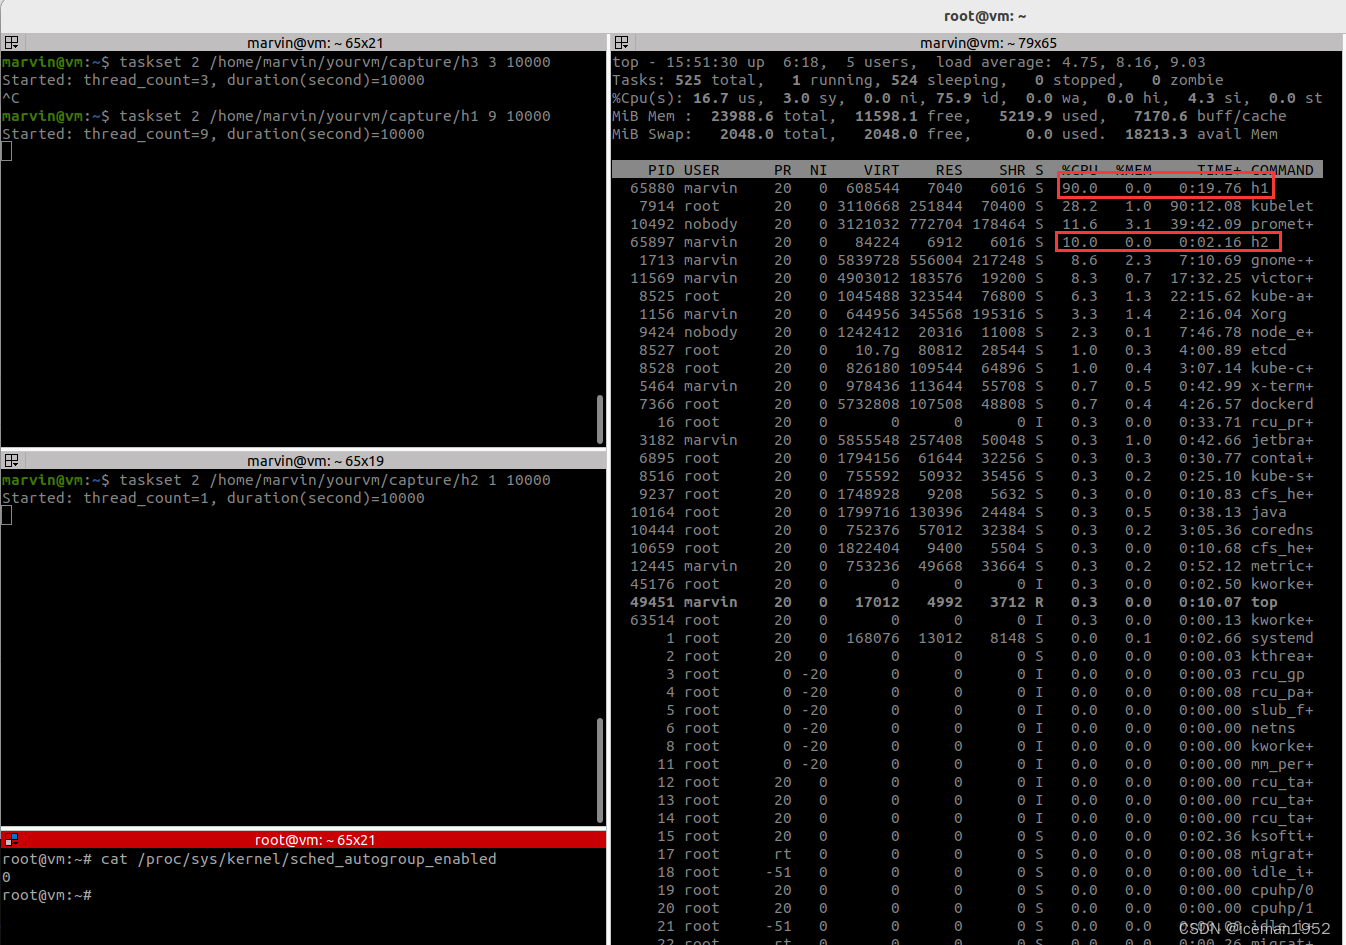Viewport: 1346px width, 945px height.
Task: Click the ^C line in the top-left pane
Action: [11, 98]
